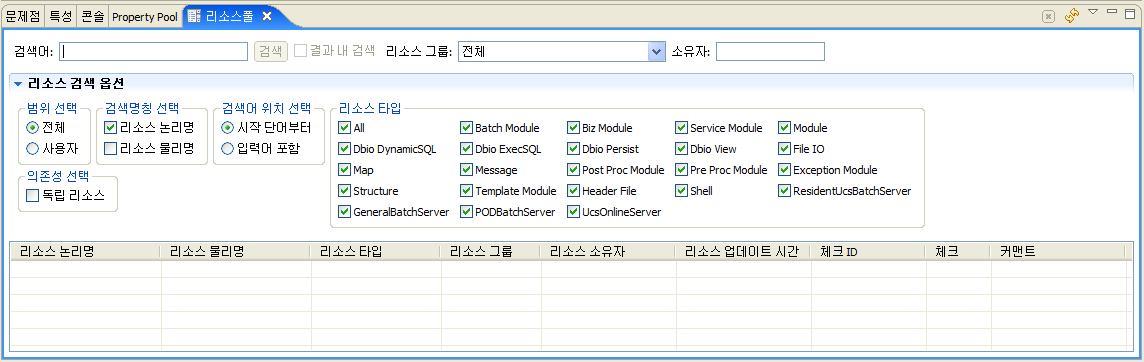Toggle the Message checkbox
This screenshot has width=1144, height=362.
click(x=466, y=170)
